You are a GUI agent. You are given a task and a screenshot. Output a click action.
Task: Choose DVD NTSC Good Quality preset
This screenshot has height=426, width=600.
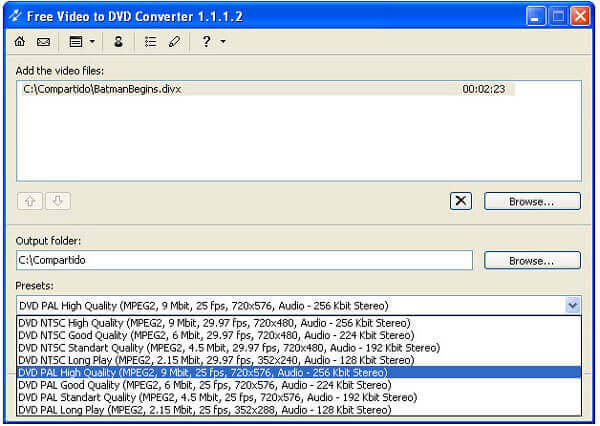(299, 335)
